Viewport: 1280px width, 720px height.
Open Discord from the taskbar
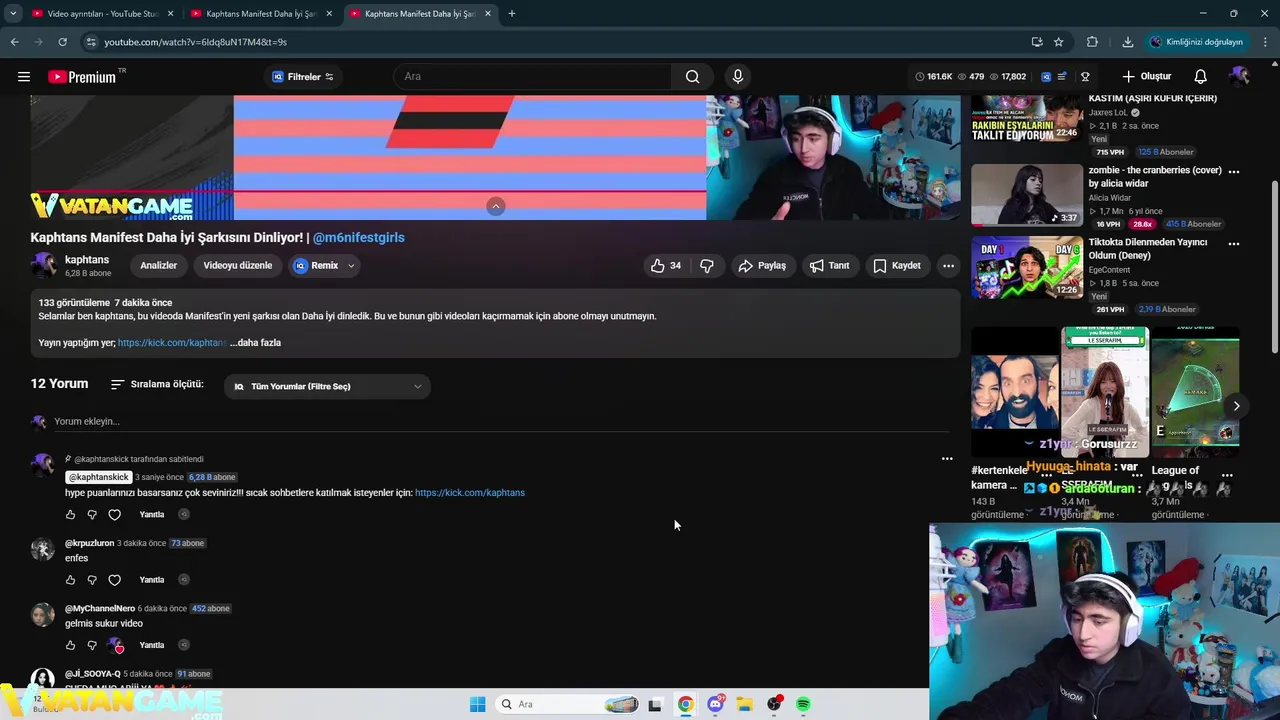[716, 704]
